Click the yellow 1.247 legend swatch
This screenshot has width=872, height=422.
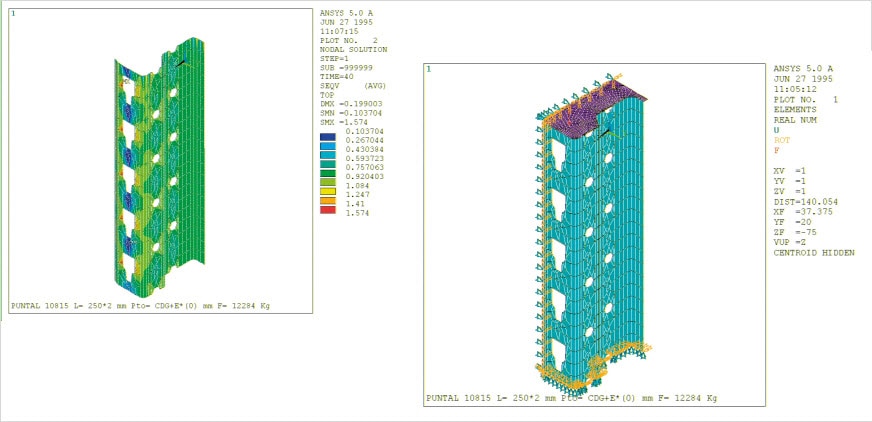(328, 189)
